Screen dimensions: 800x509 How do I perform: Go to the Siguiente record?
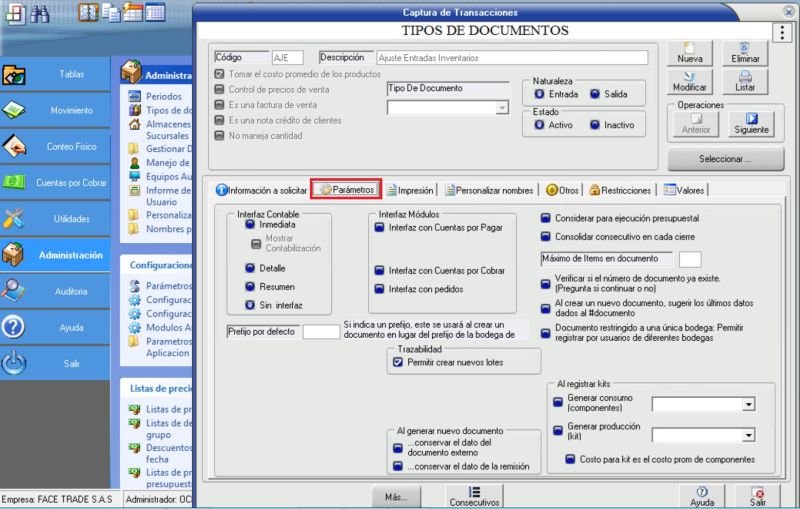click(751, 124)
